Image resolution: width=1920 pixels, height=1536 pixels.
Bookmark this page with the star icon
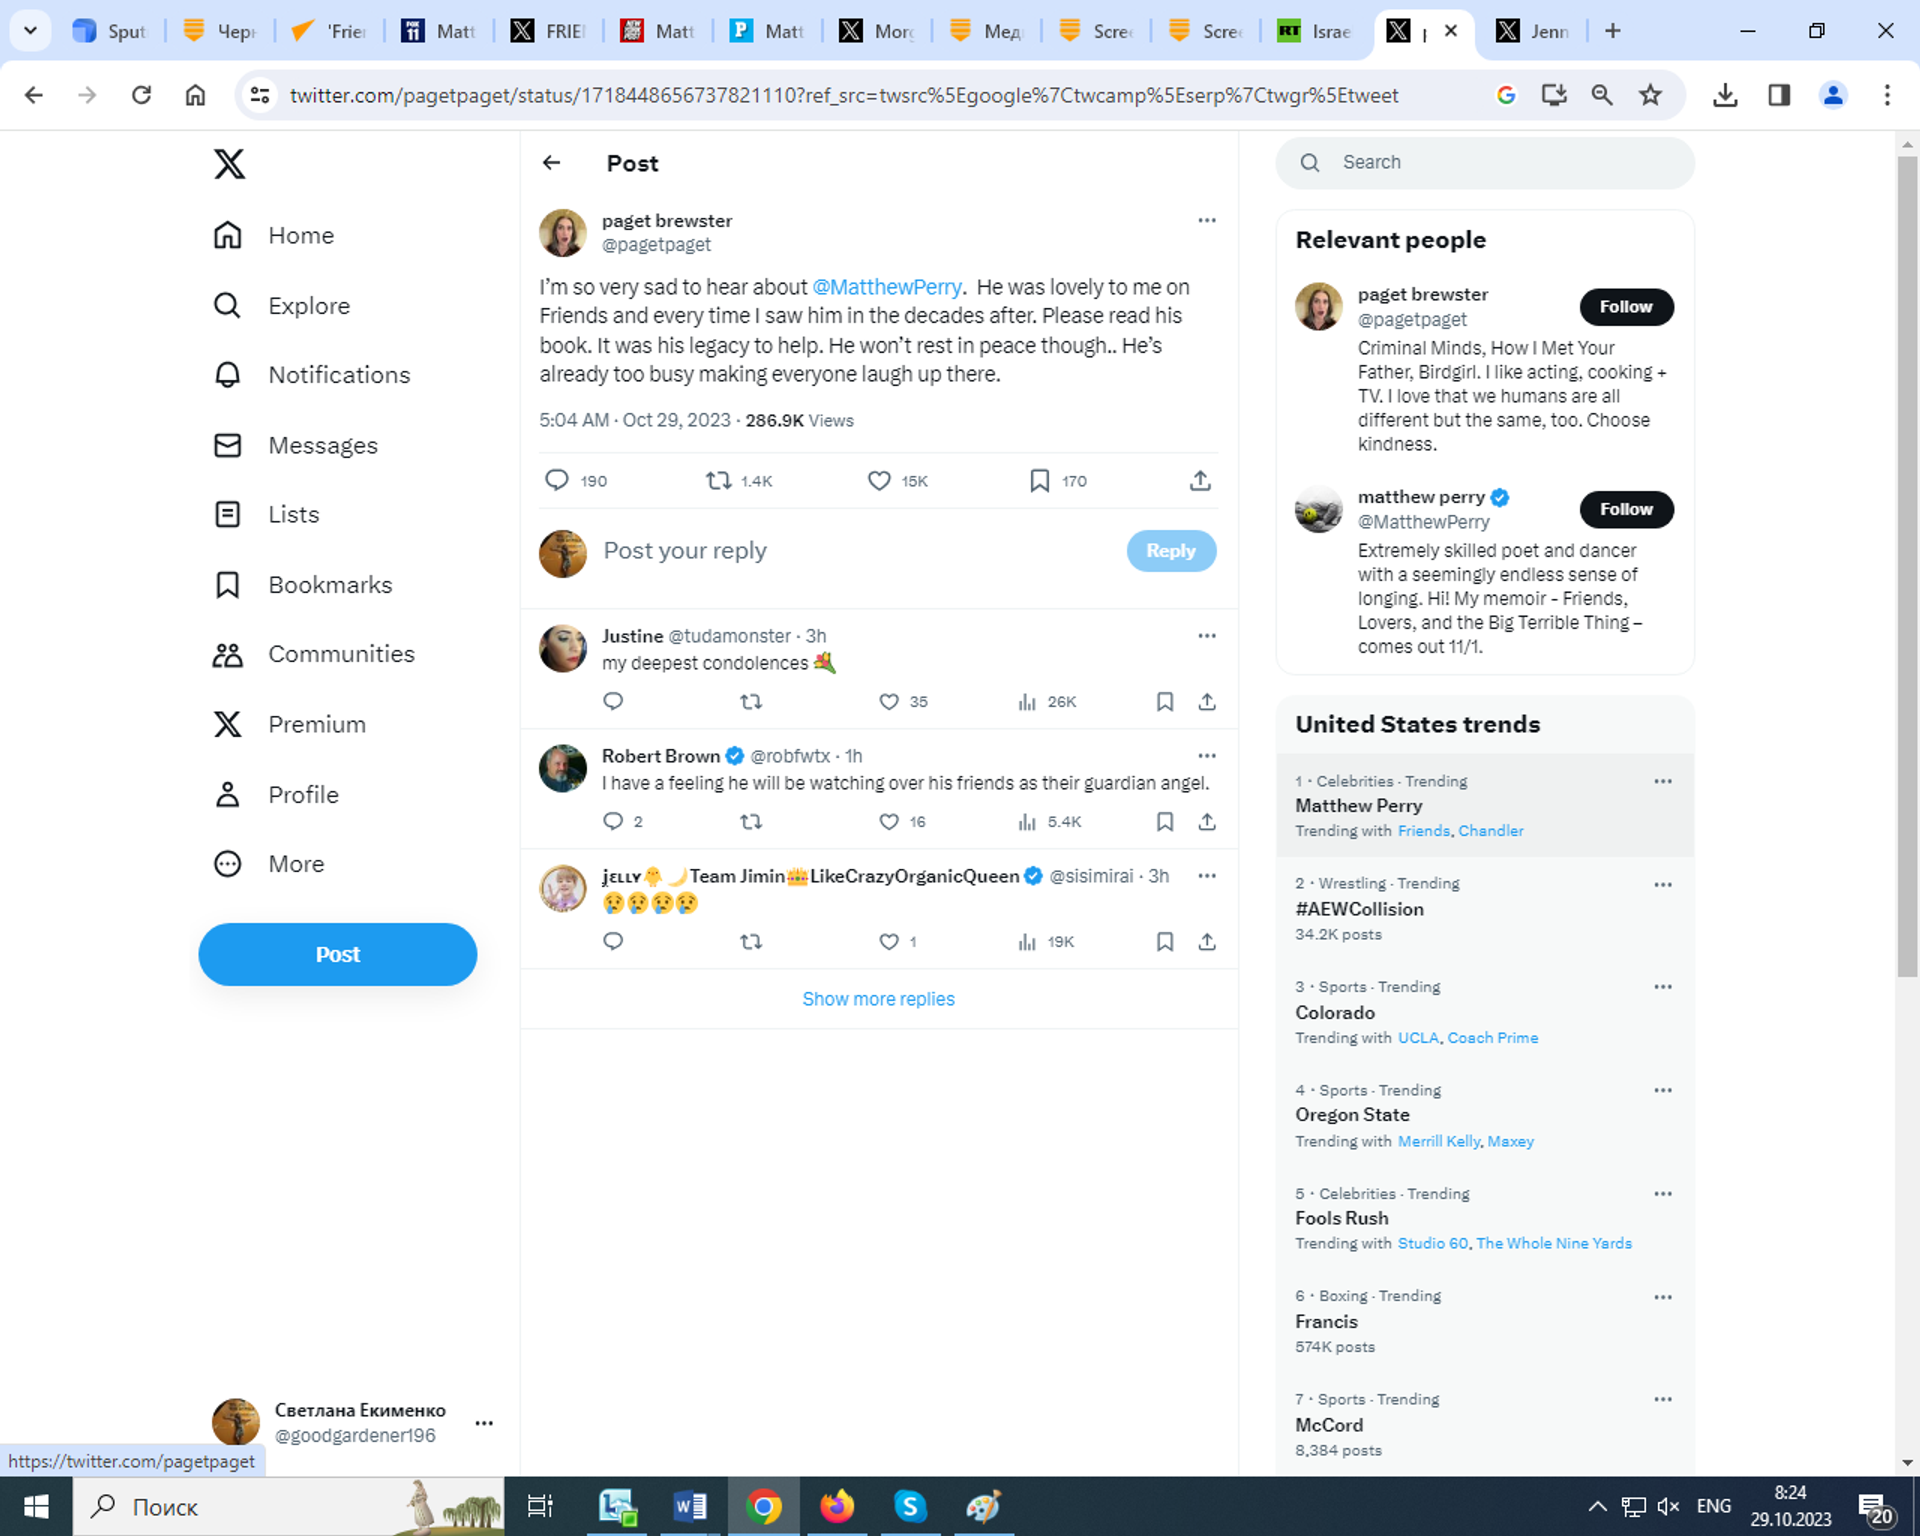pyautogui.click(x=1650, y=95)
